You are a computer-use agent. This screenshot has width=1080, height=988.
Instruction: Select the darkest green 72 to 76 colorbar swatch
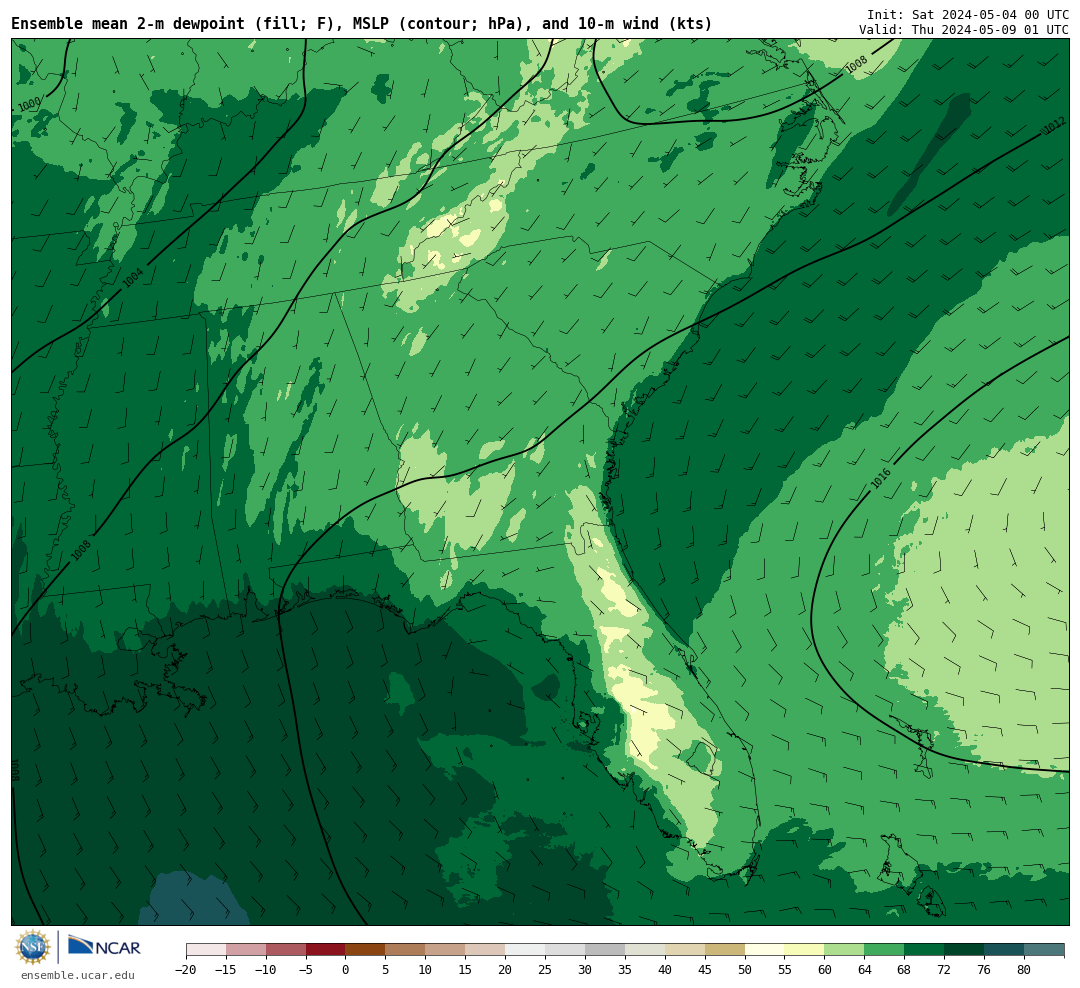pos(964,950)
